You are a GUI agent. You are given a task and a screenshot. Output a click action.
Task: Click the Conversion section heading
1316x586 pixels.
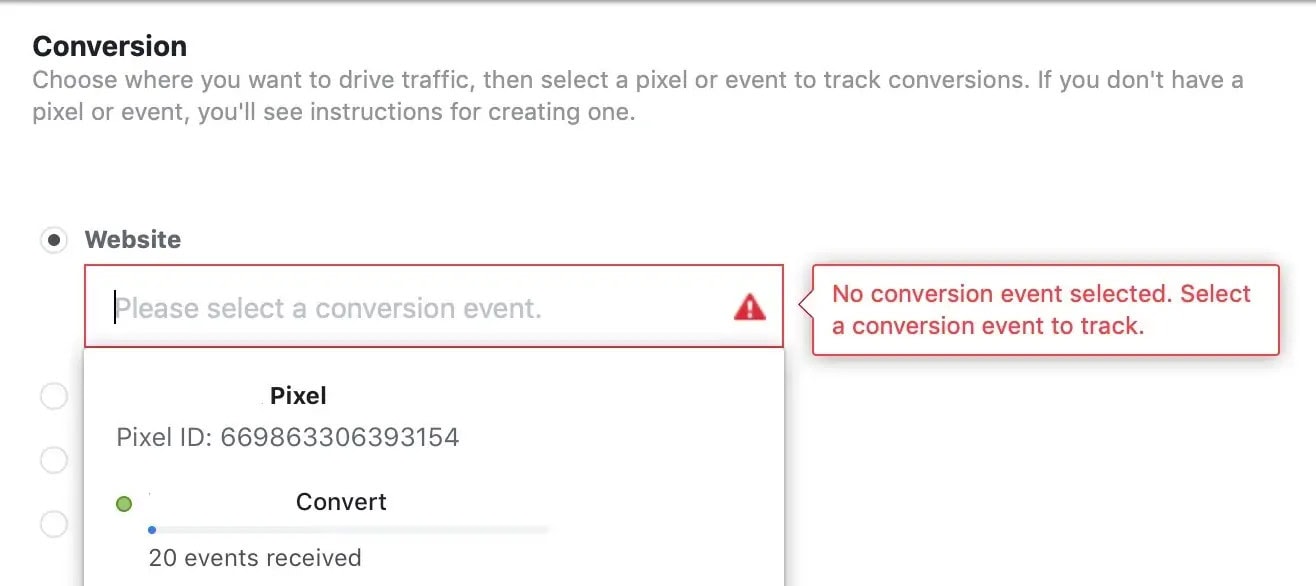pyautogui.click(x=110, y=46)
